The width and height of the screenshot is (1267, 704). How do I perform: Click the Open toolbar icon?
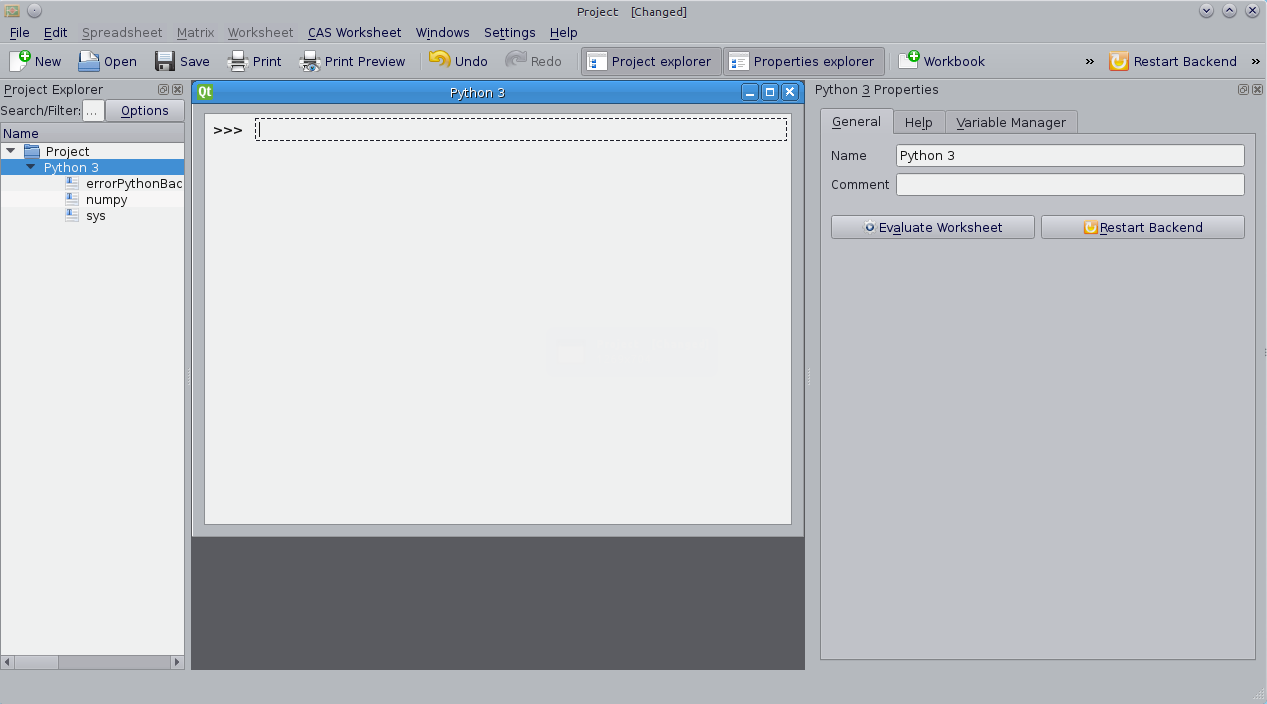click(x=90, y=61)
